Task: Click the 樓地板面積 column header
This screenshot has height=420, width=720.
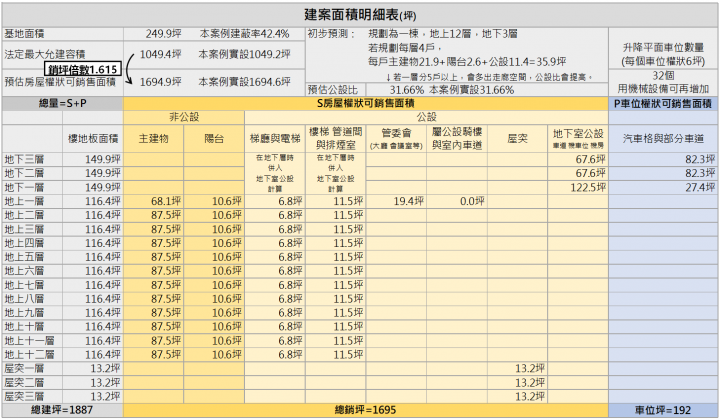Action: [x=93, y=139]
